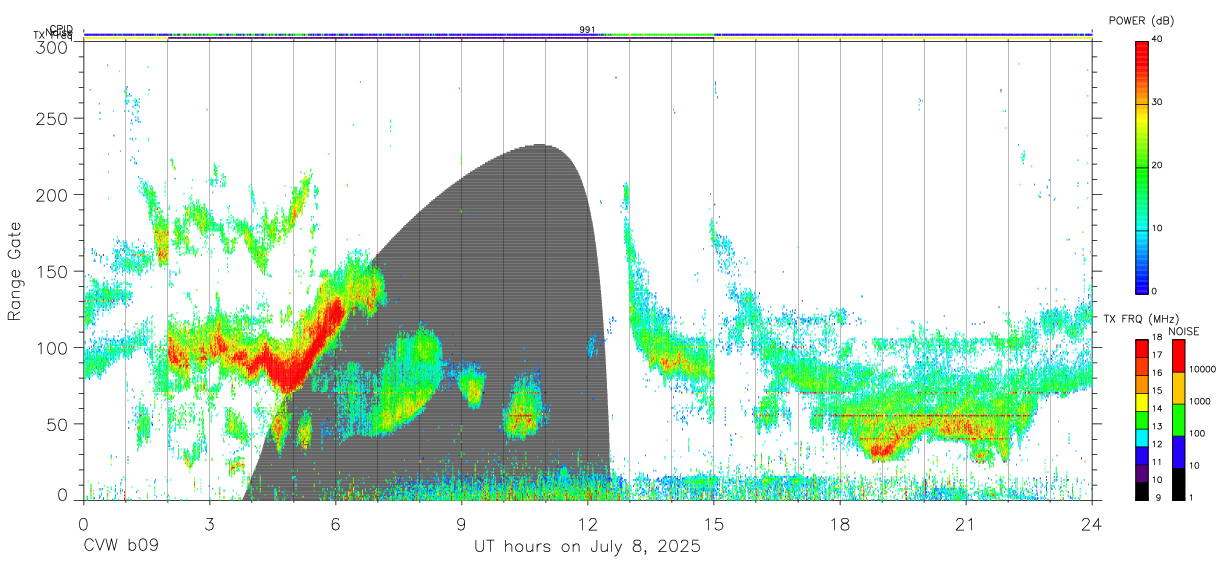Click the 1000 label on NOISE scale
Image resolution: width=1228 pixels, height=567 pixels.
tap(1198, 401)
